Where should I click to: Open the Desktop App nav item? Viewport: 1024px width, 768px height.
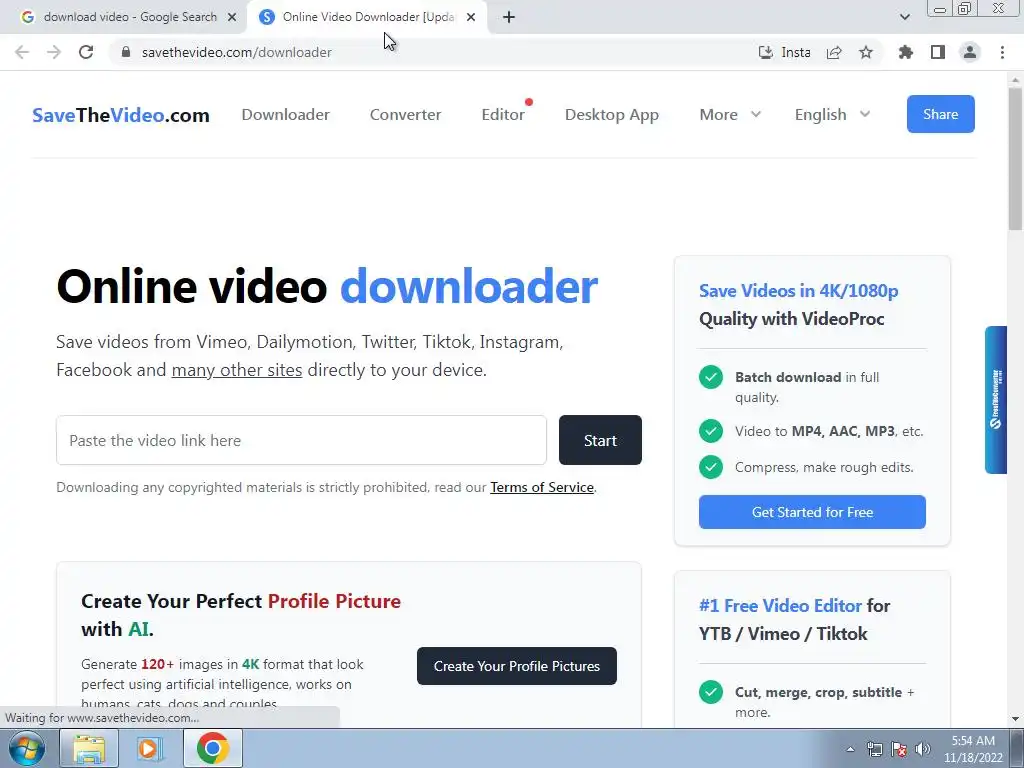tap(612, 114)
